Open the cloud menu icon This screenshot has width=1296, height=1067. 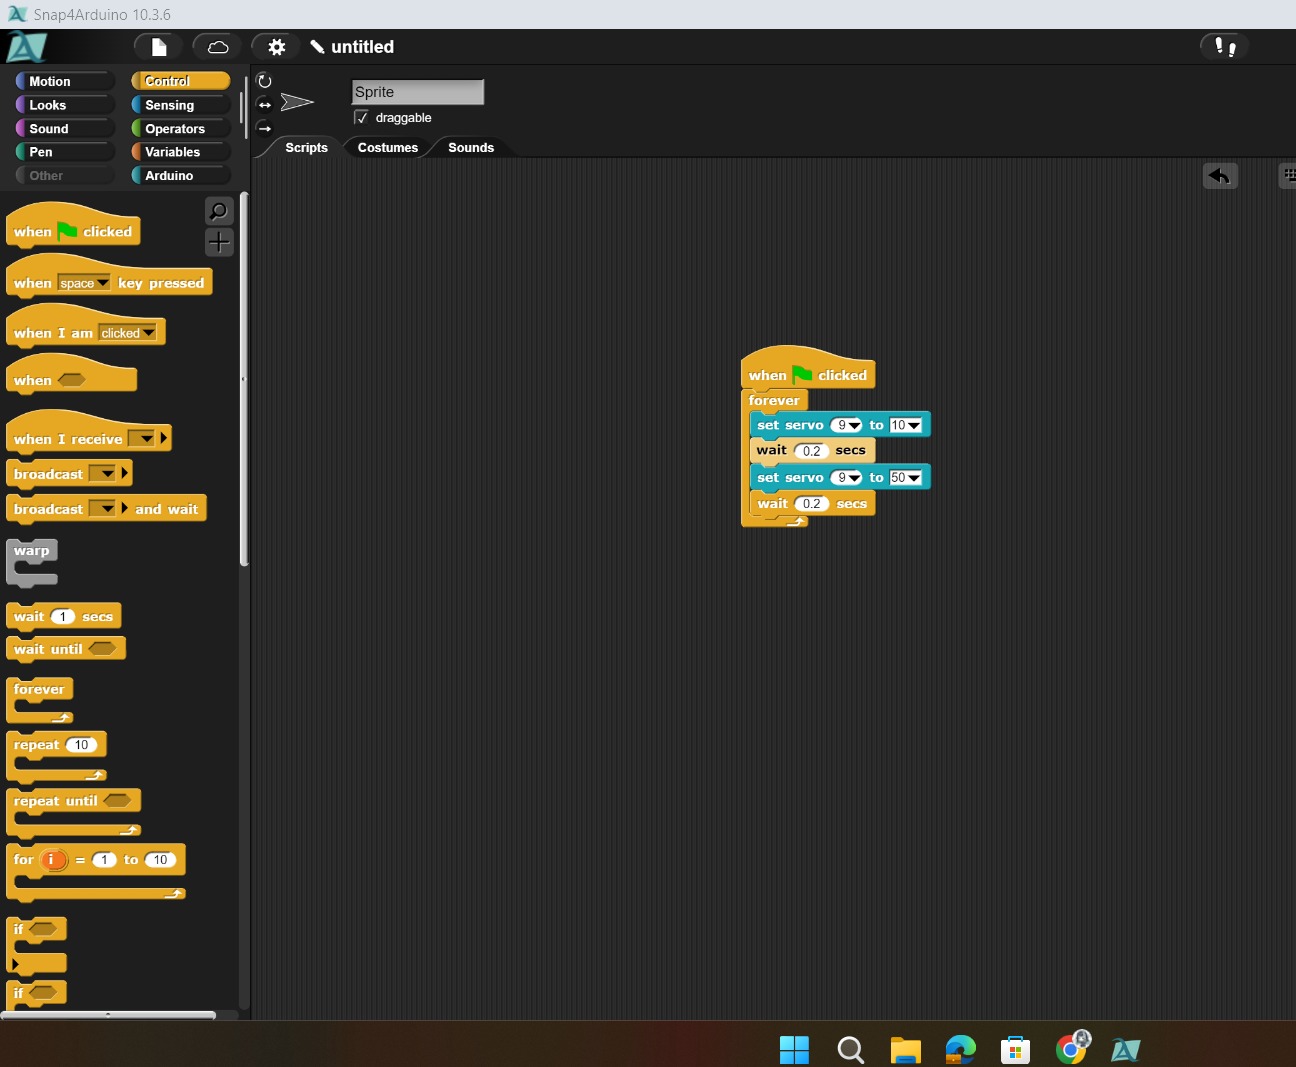(x=217, y=47)
